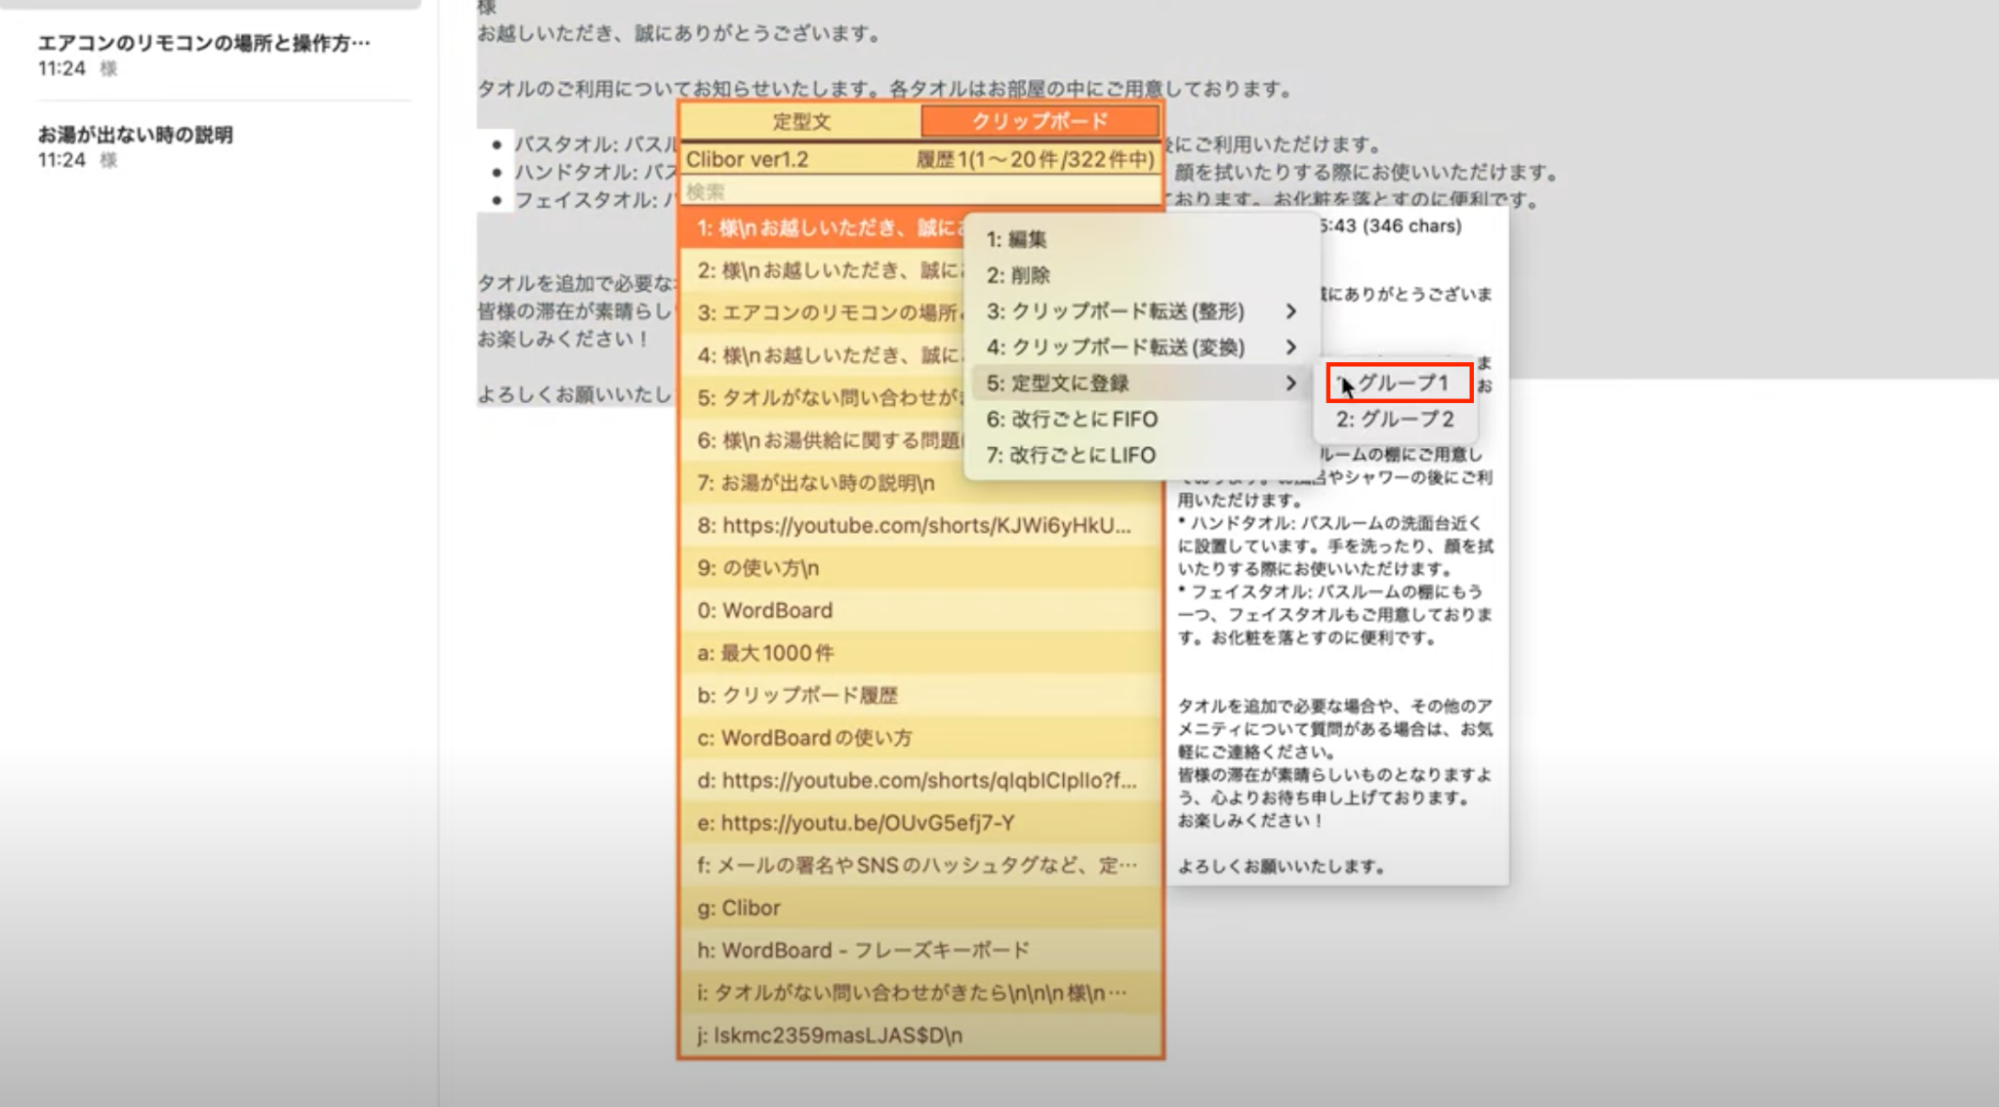Choose 編集 from the context menu
The image size is (1999, 1107).
1016,239
